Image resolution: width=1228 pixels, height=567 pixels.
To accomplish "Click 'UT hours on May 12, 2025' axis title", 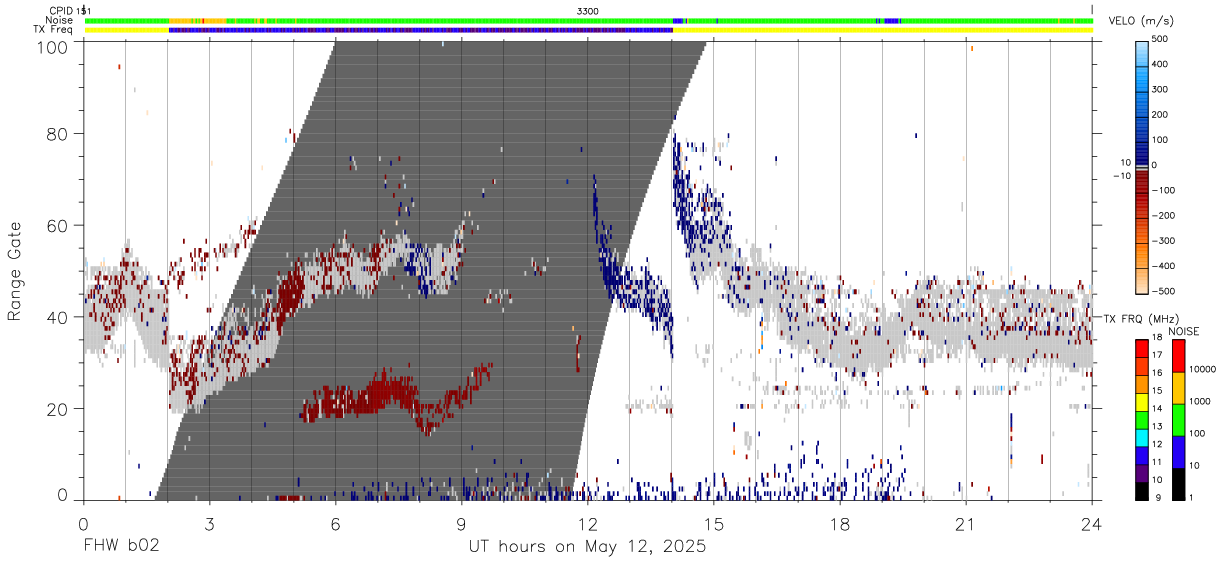I will point(588,547).
